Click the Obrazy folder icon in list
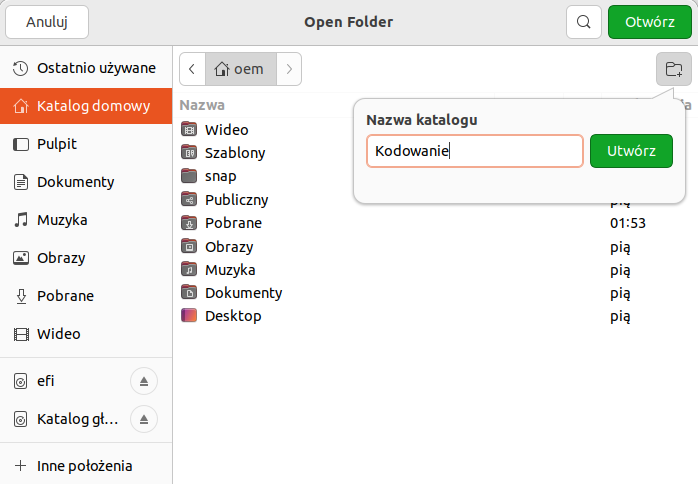The image size is (698, 484). click(189, 246)
